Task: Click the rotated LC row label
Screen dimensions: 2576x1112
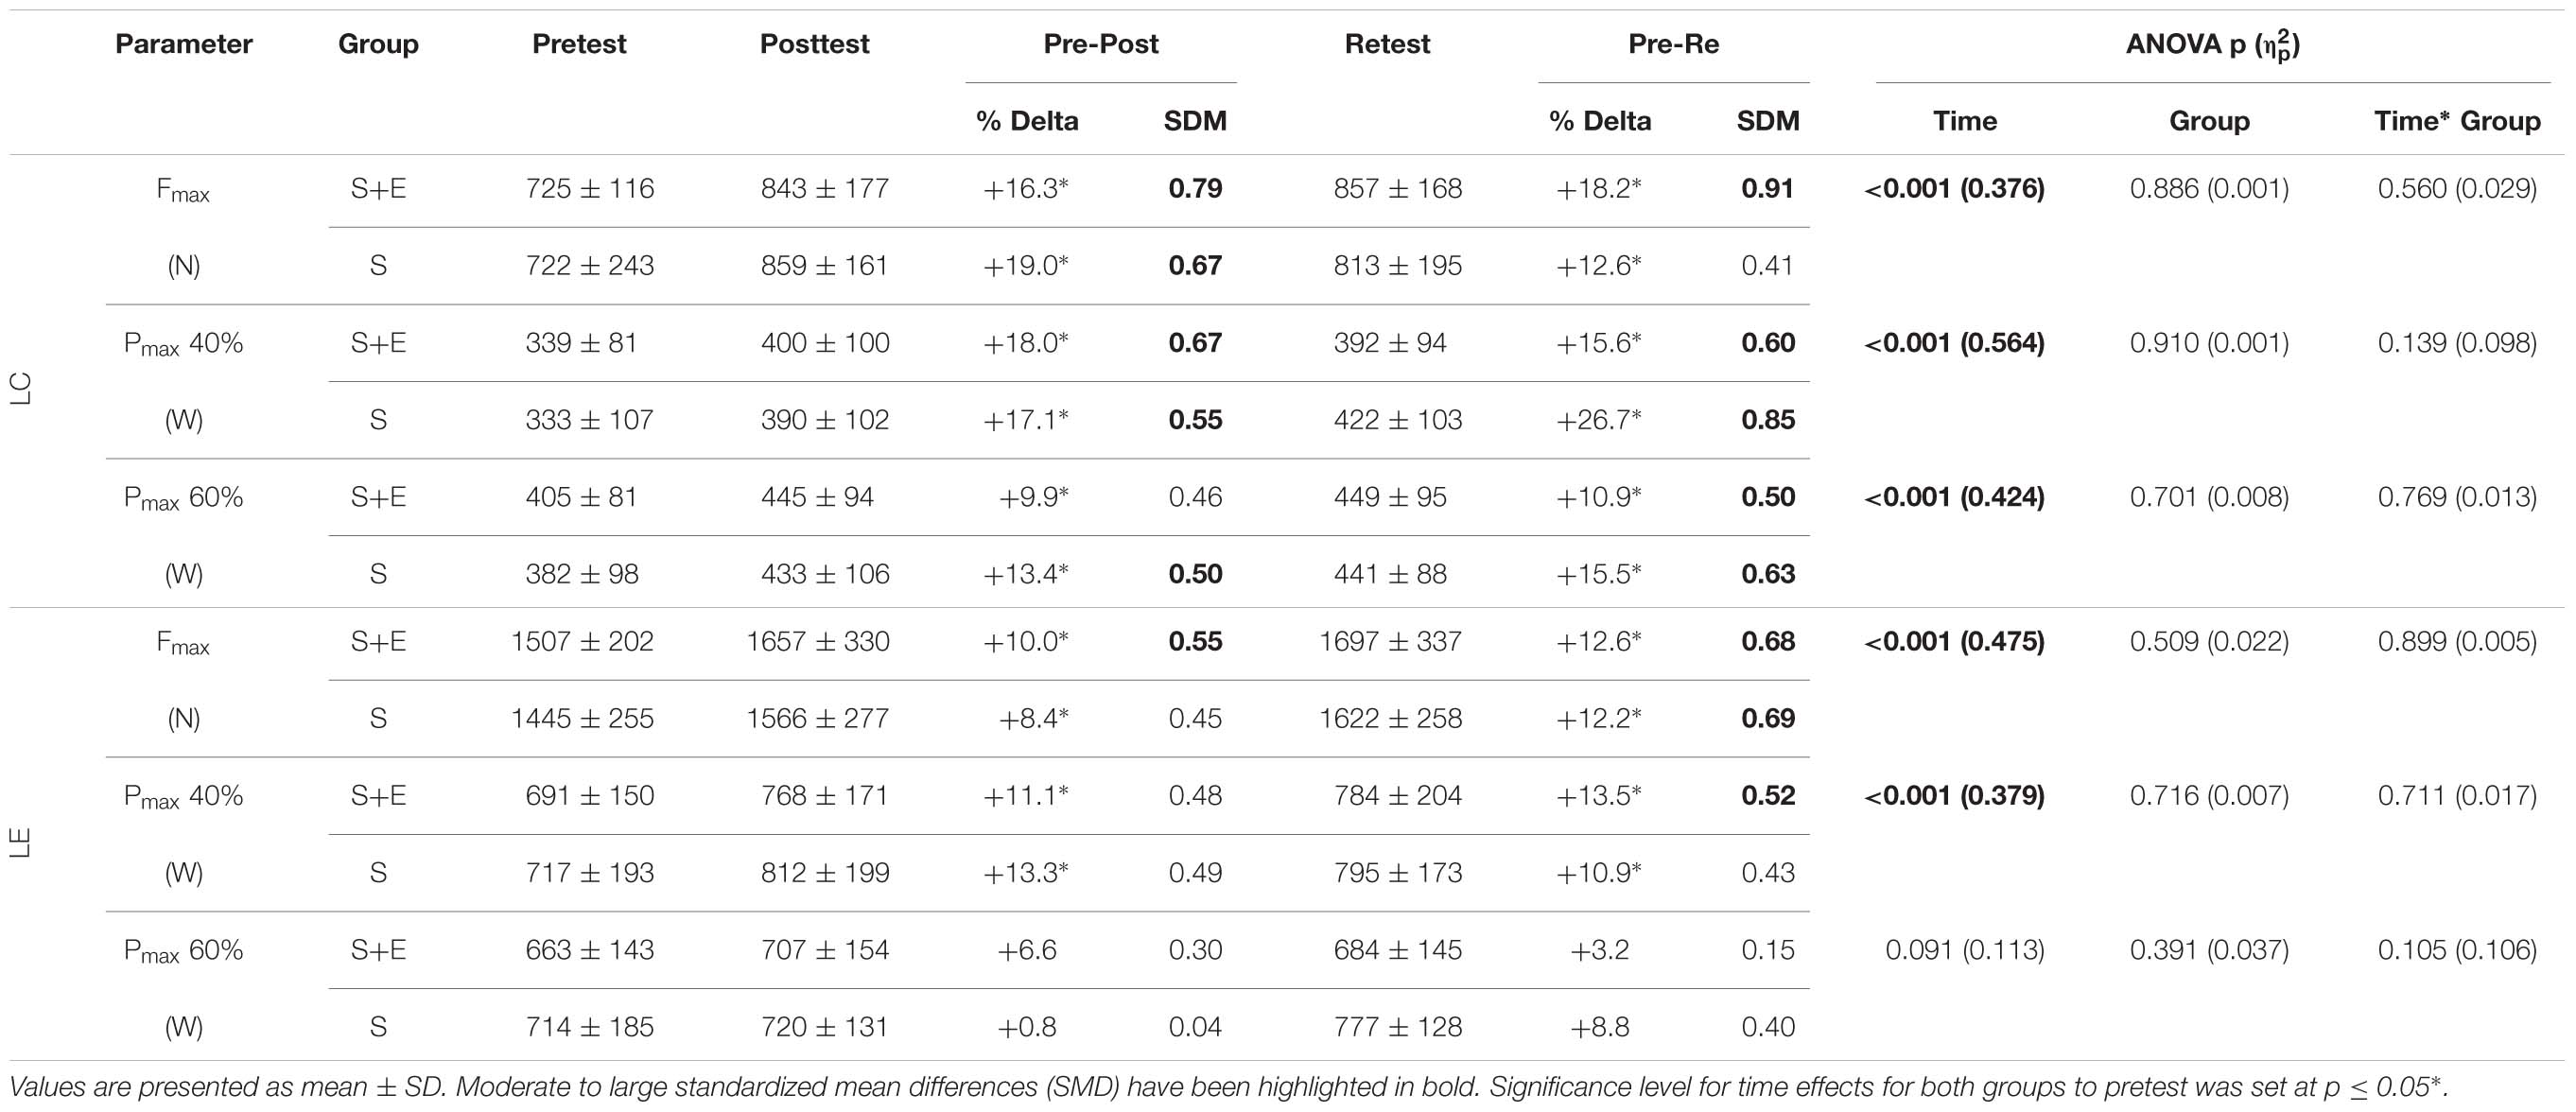Action: (x=21, y=388)
